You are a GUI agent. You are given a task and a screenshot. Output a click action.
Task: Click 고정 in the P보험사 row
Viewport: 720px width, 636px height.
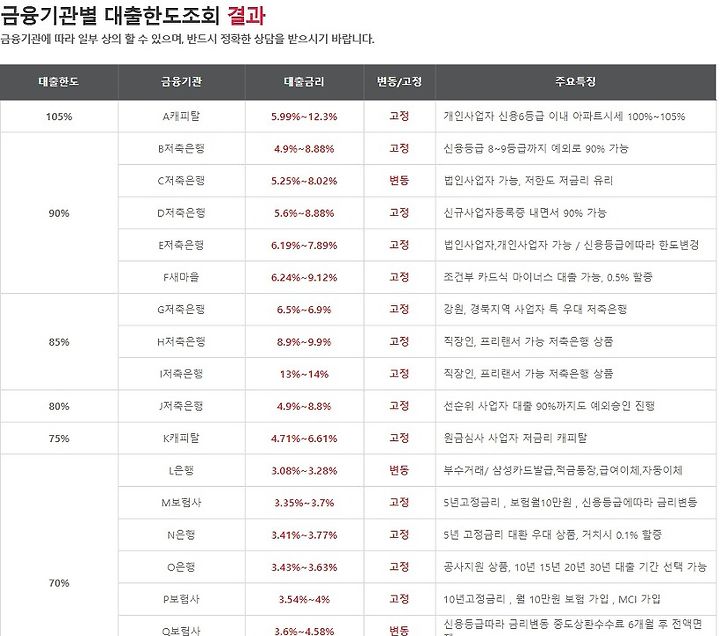pos(399,599)
